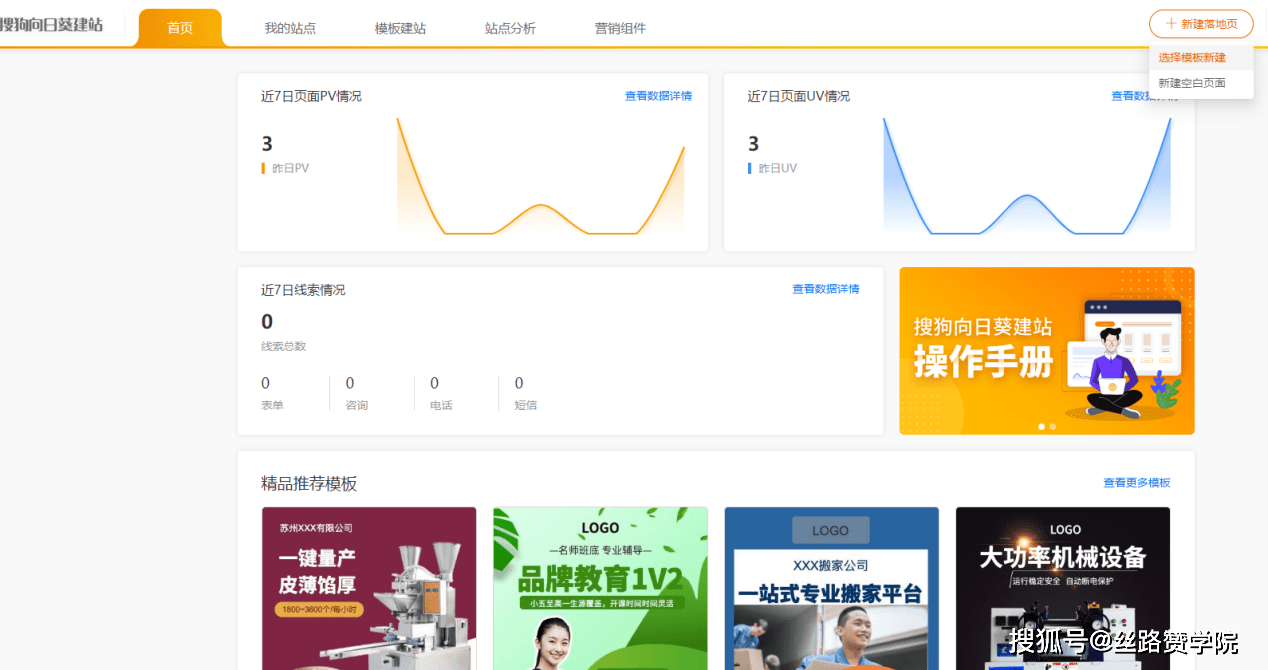Select first banner carousel dot
Viewport: 1268px width, 670px height.
pyautogui.click(x=1042, y=427)
